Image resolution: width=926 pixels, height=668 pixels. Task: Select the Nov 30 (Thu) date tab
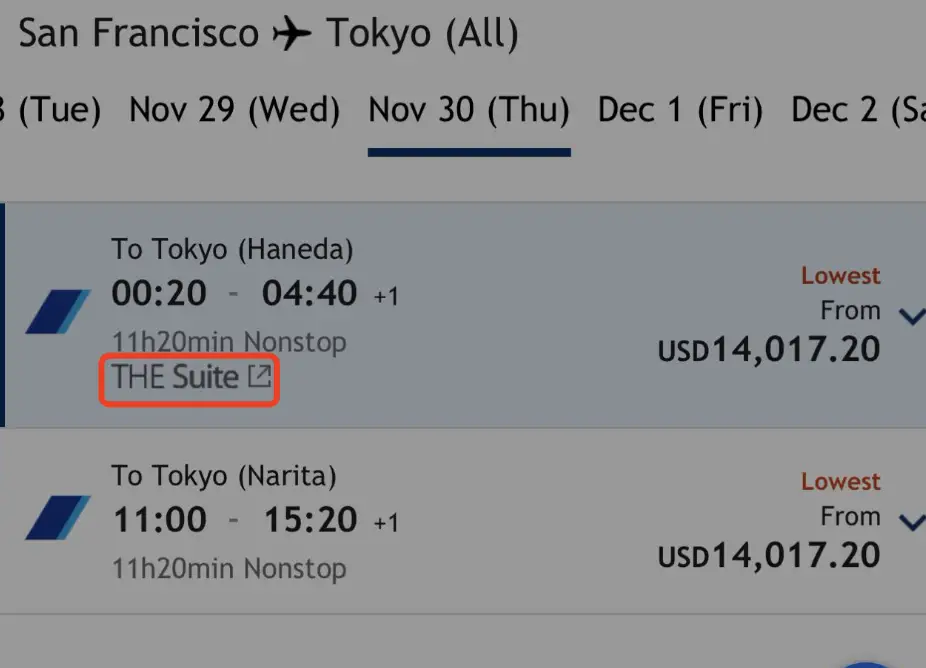tap(469, 110)
